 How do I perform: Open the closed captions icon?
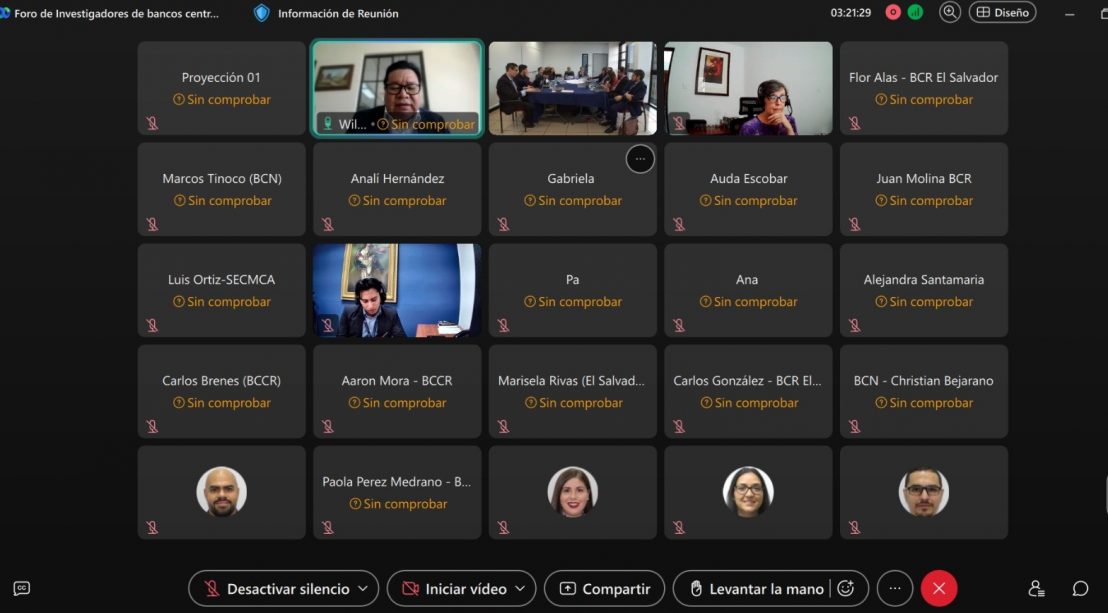(22, 588)
